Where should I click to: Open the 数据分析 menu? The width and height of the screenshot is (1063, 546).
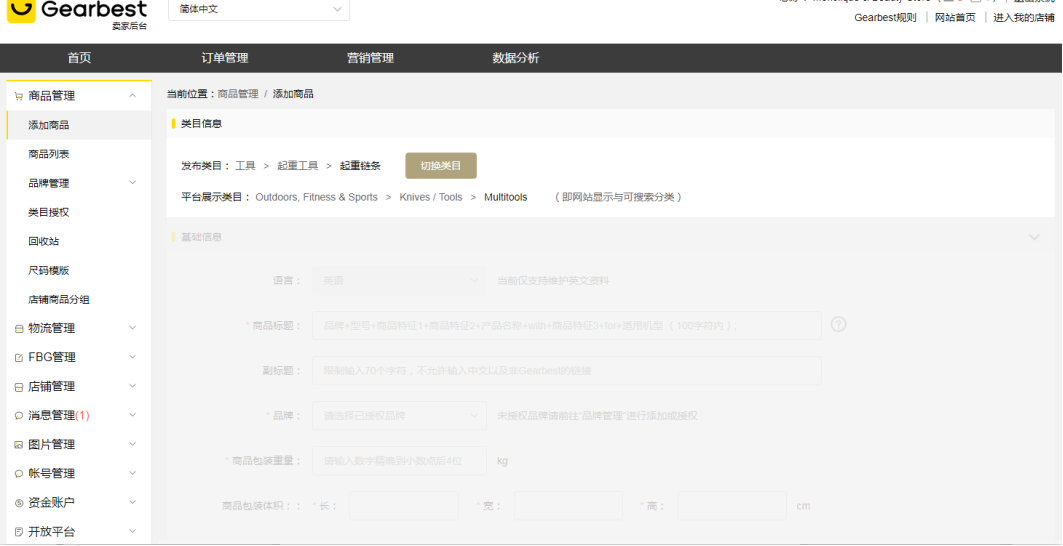516,58
